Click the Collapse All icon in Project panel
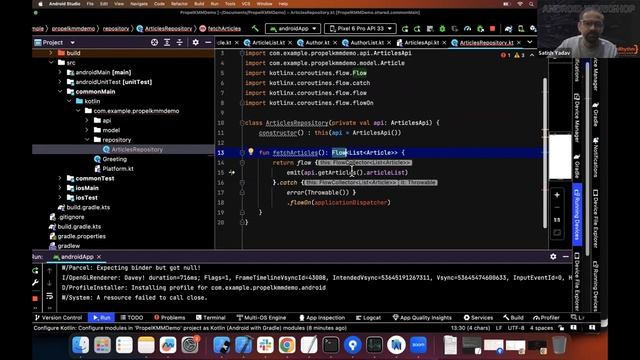This screenshot has height=360, width=640. 180,42
